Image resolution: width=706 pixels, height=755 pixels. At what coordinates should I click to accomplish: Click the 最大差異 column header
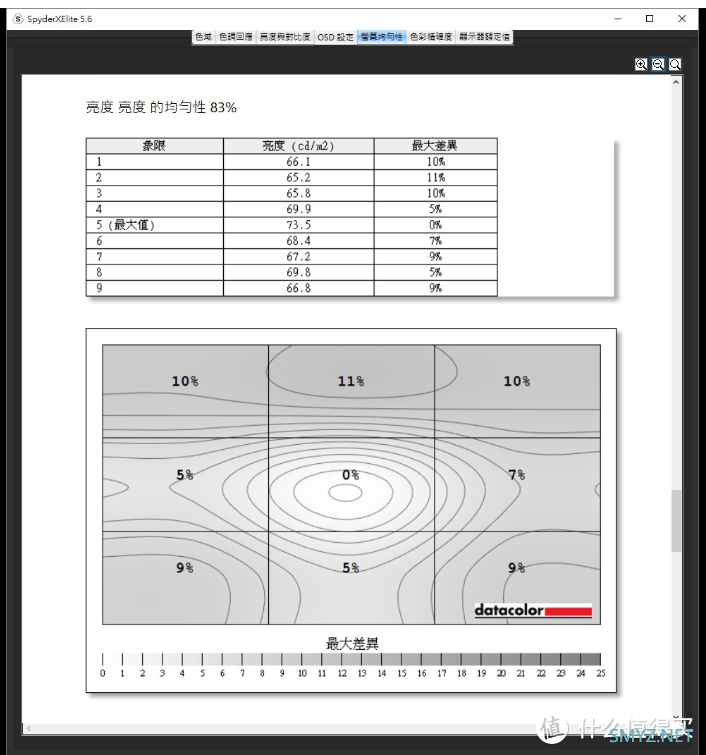435,146
